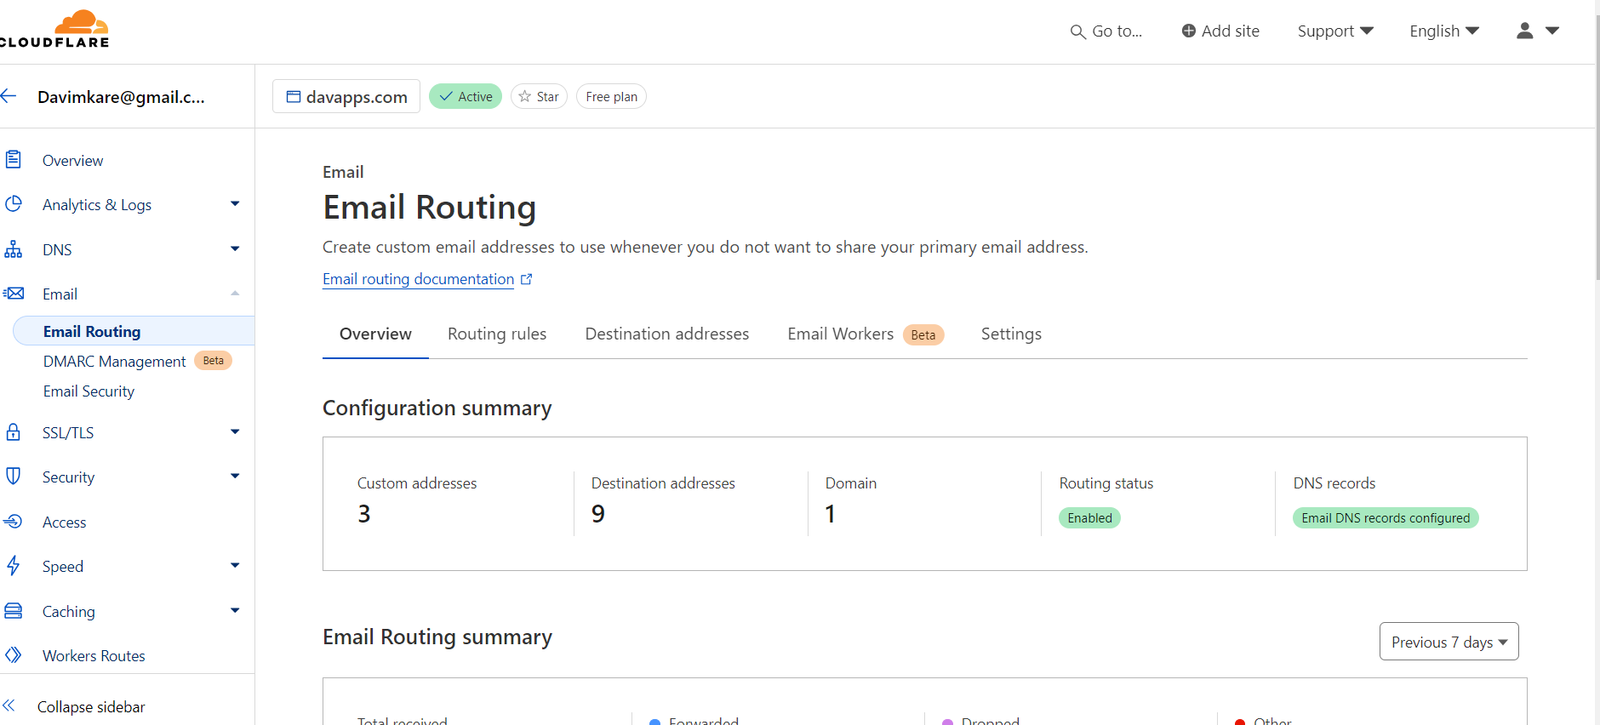Click the Add site button text
This screenshot has width=1600, height=725.
point(1230,31)
